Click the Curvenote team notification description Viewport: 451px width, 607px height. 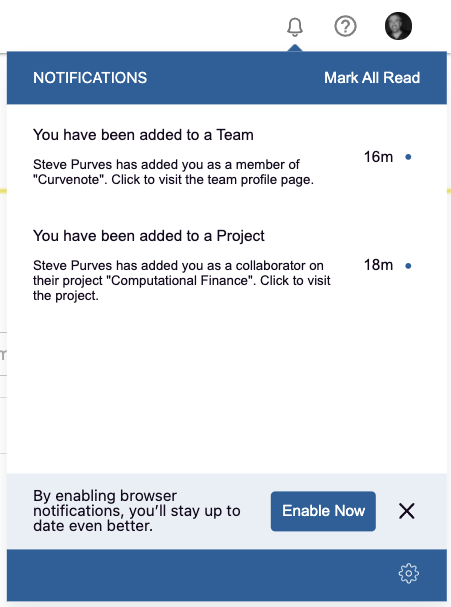point(173,172)
